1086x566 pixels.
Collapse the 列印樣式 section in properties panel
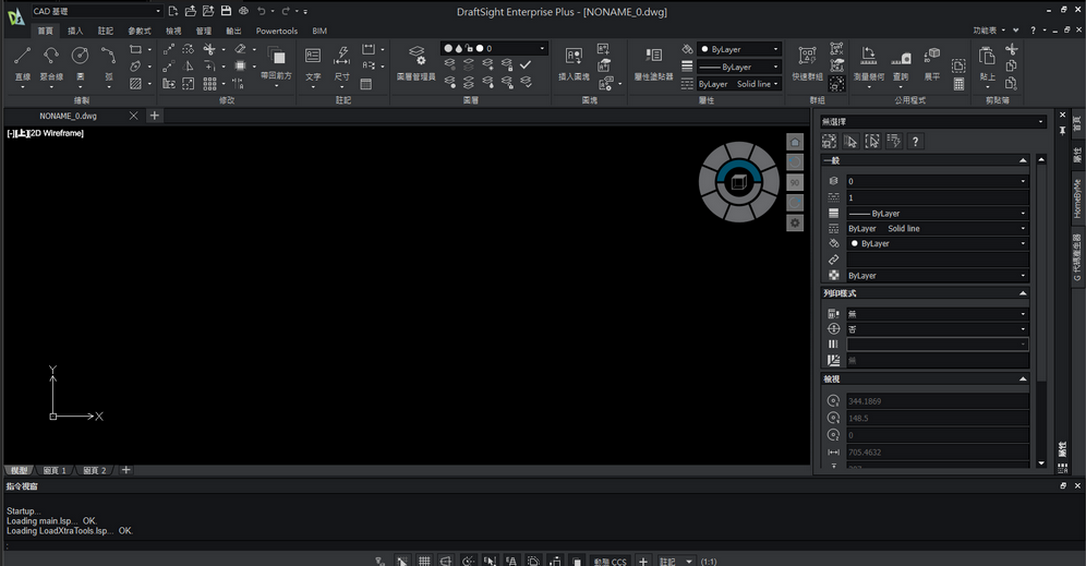coord(1022,293)
